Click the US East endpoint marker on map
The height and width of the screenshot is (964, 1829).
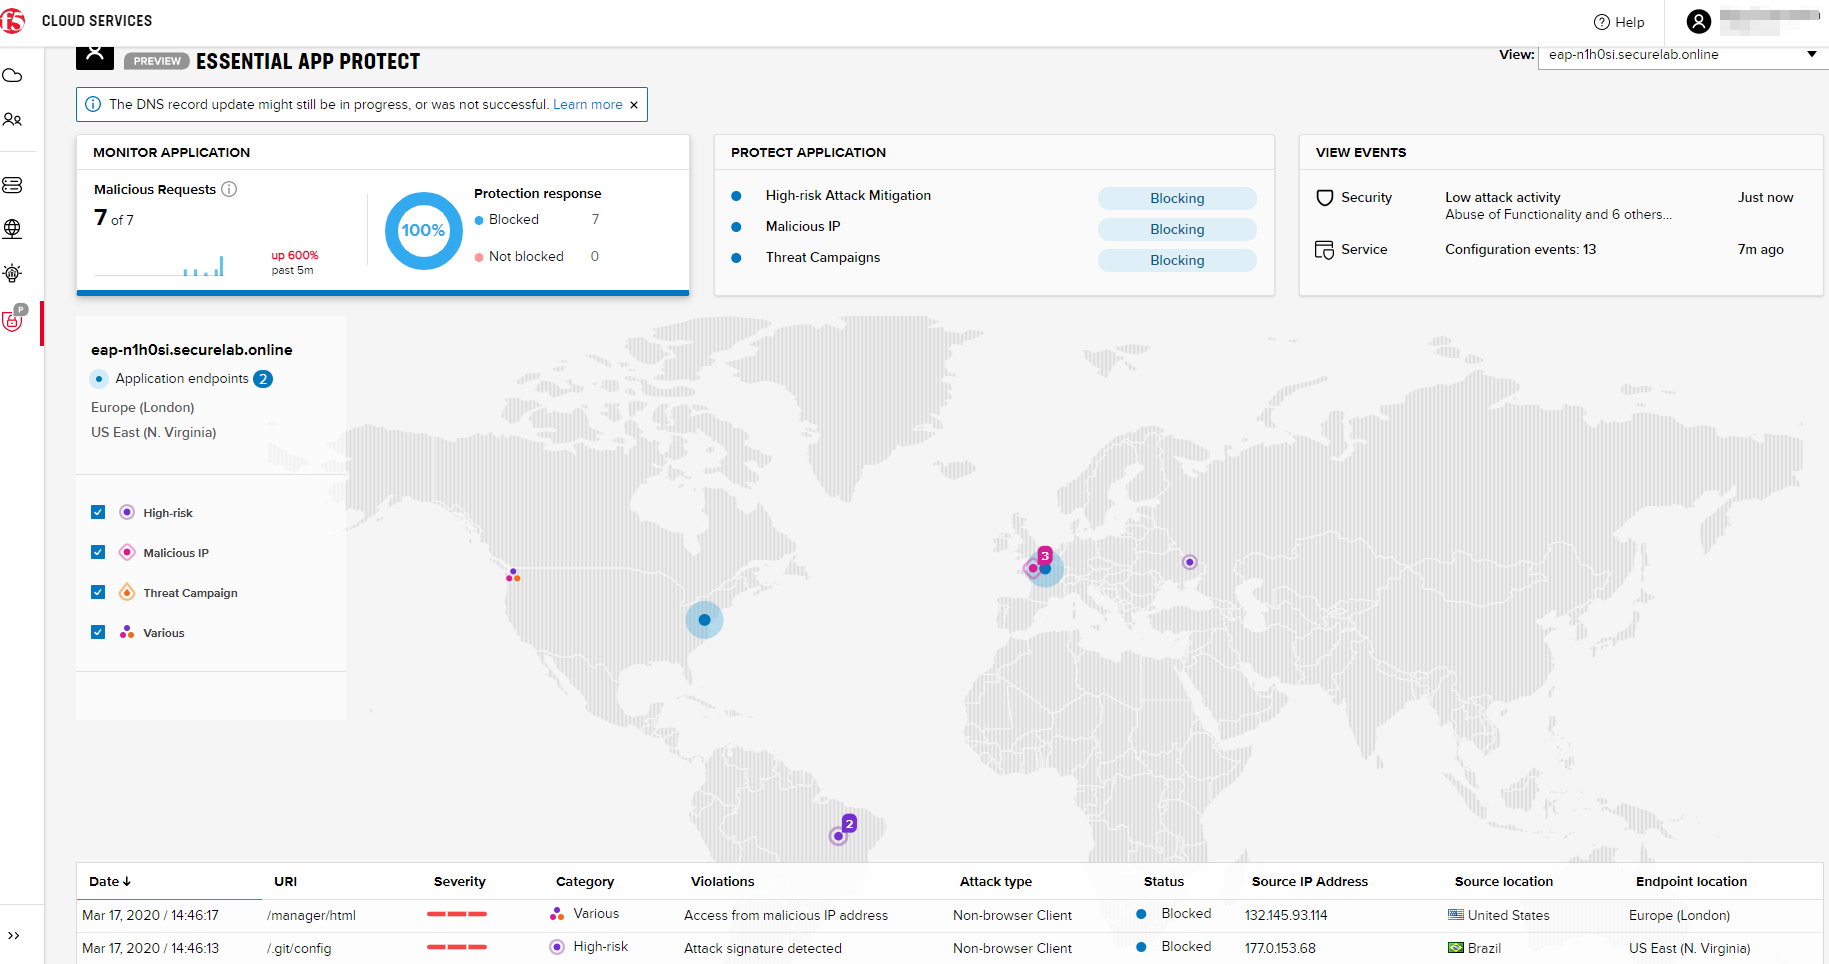coord(704,620)
